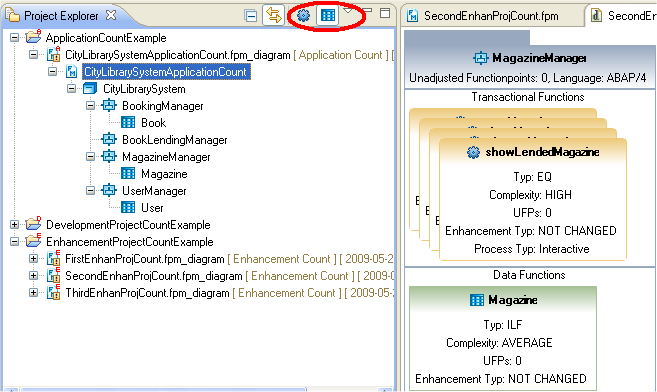Select the BookLendingManager tree item

coord(174,140)
